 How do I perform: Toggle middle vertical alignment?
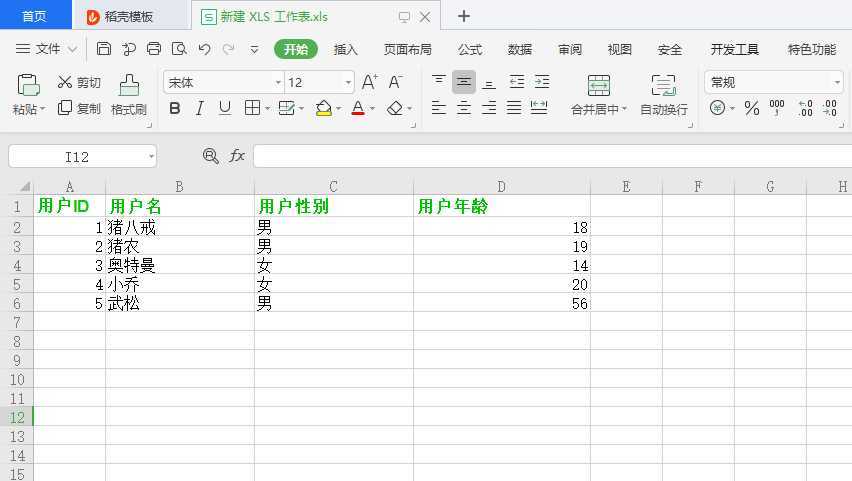(x=463, y=82)
